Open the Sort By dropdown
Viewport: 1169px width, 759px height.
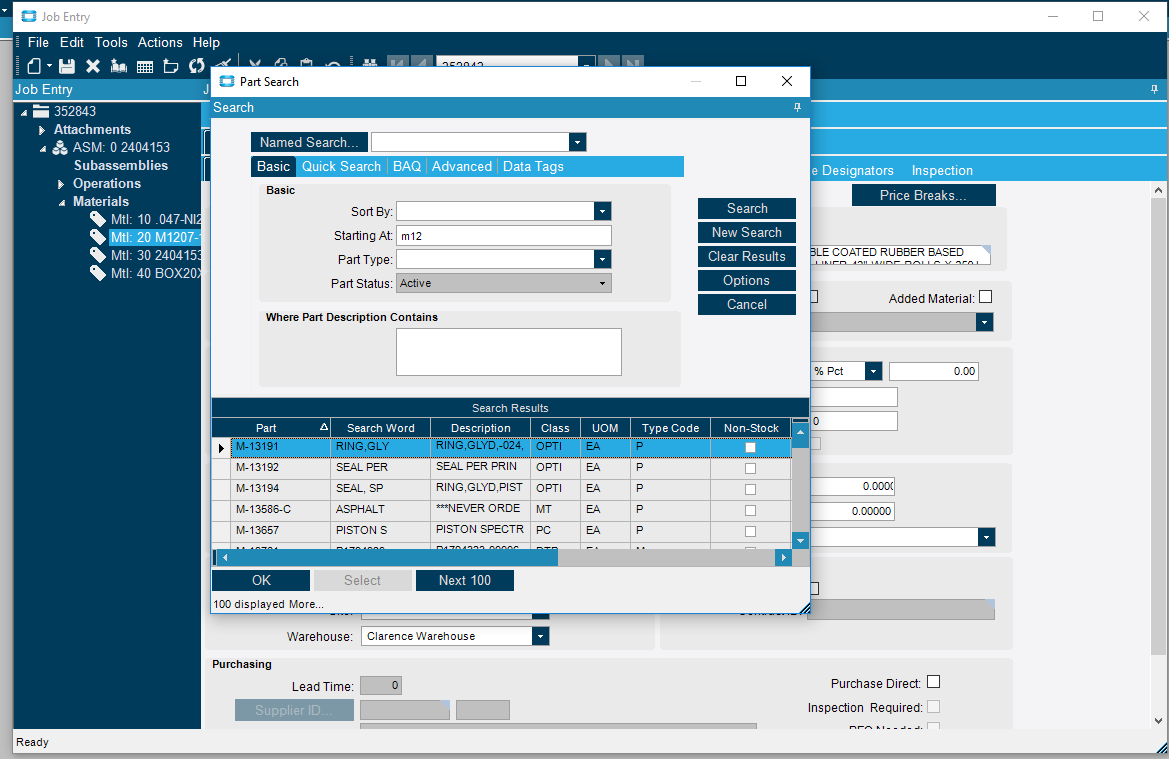(x=602, y=211)
